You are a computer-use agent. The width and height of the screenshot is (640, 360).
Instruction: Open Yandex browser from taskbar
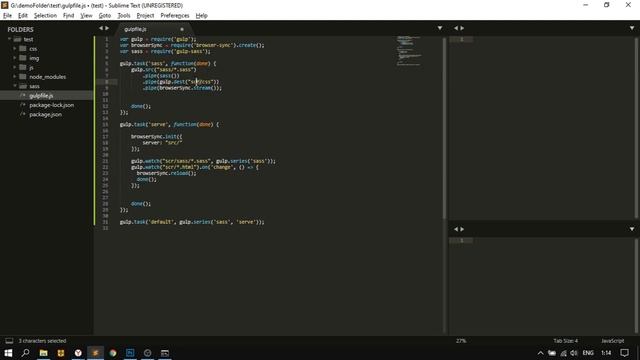pos(78,353)
